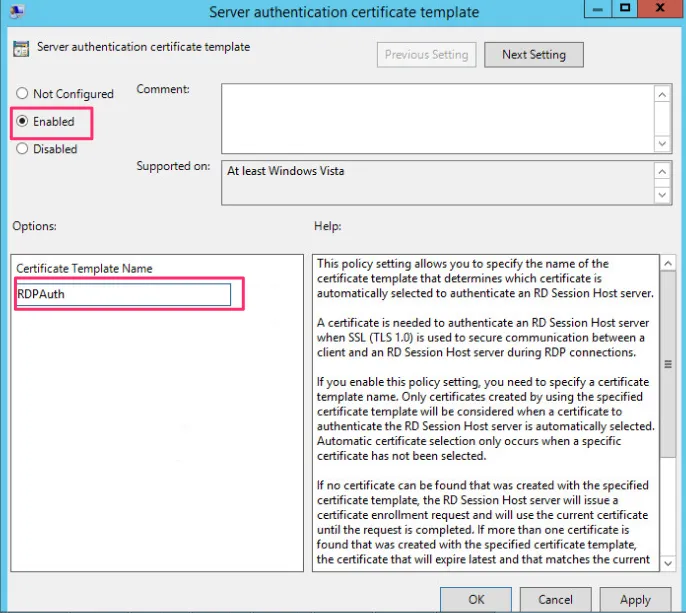This screenshot has height=613, width=686.
Task: Apply the policy setting
Action: coord(635,600)
